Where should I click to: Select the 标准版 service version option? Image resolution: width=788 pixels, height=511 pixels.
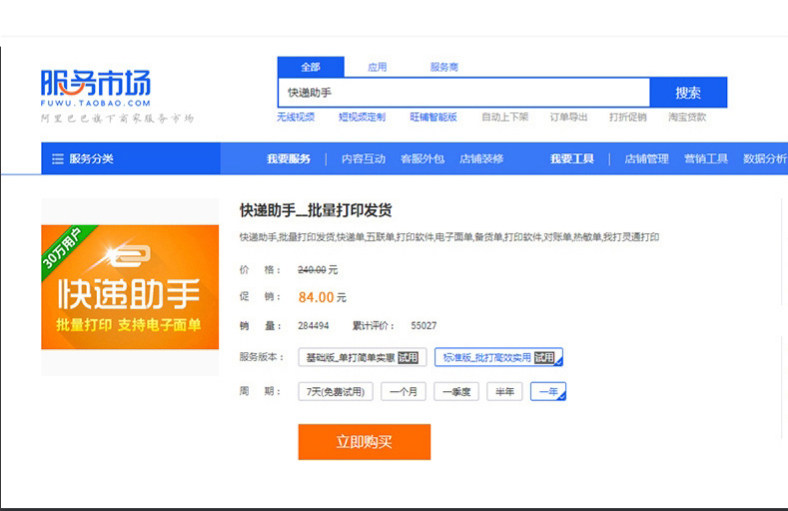tap(499, 357)
